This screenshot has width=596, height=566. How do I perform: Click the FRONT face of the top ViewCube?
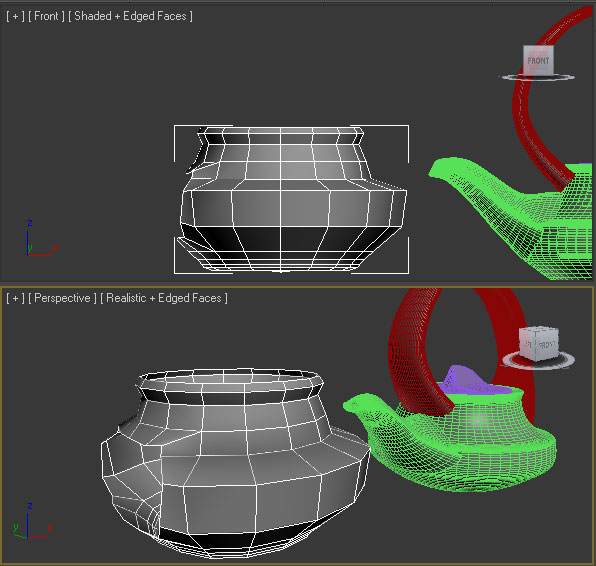[x=538, y=60]
